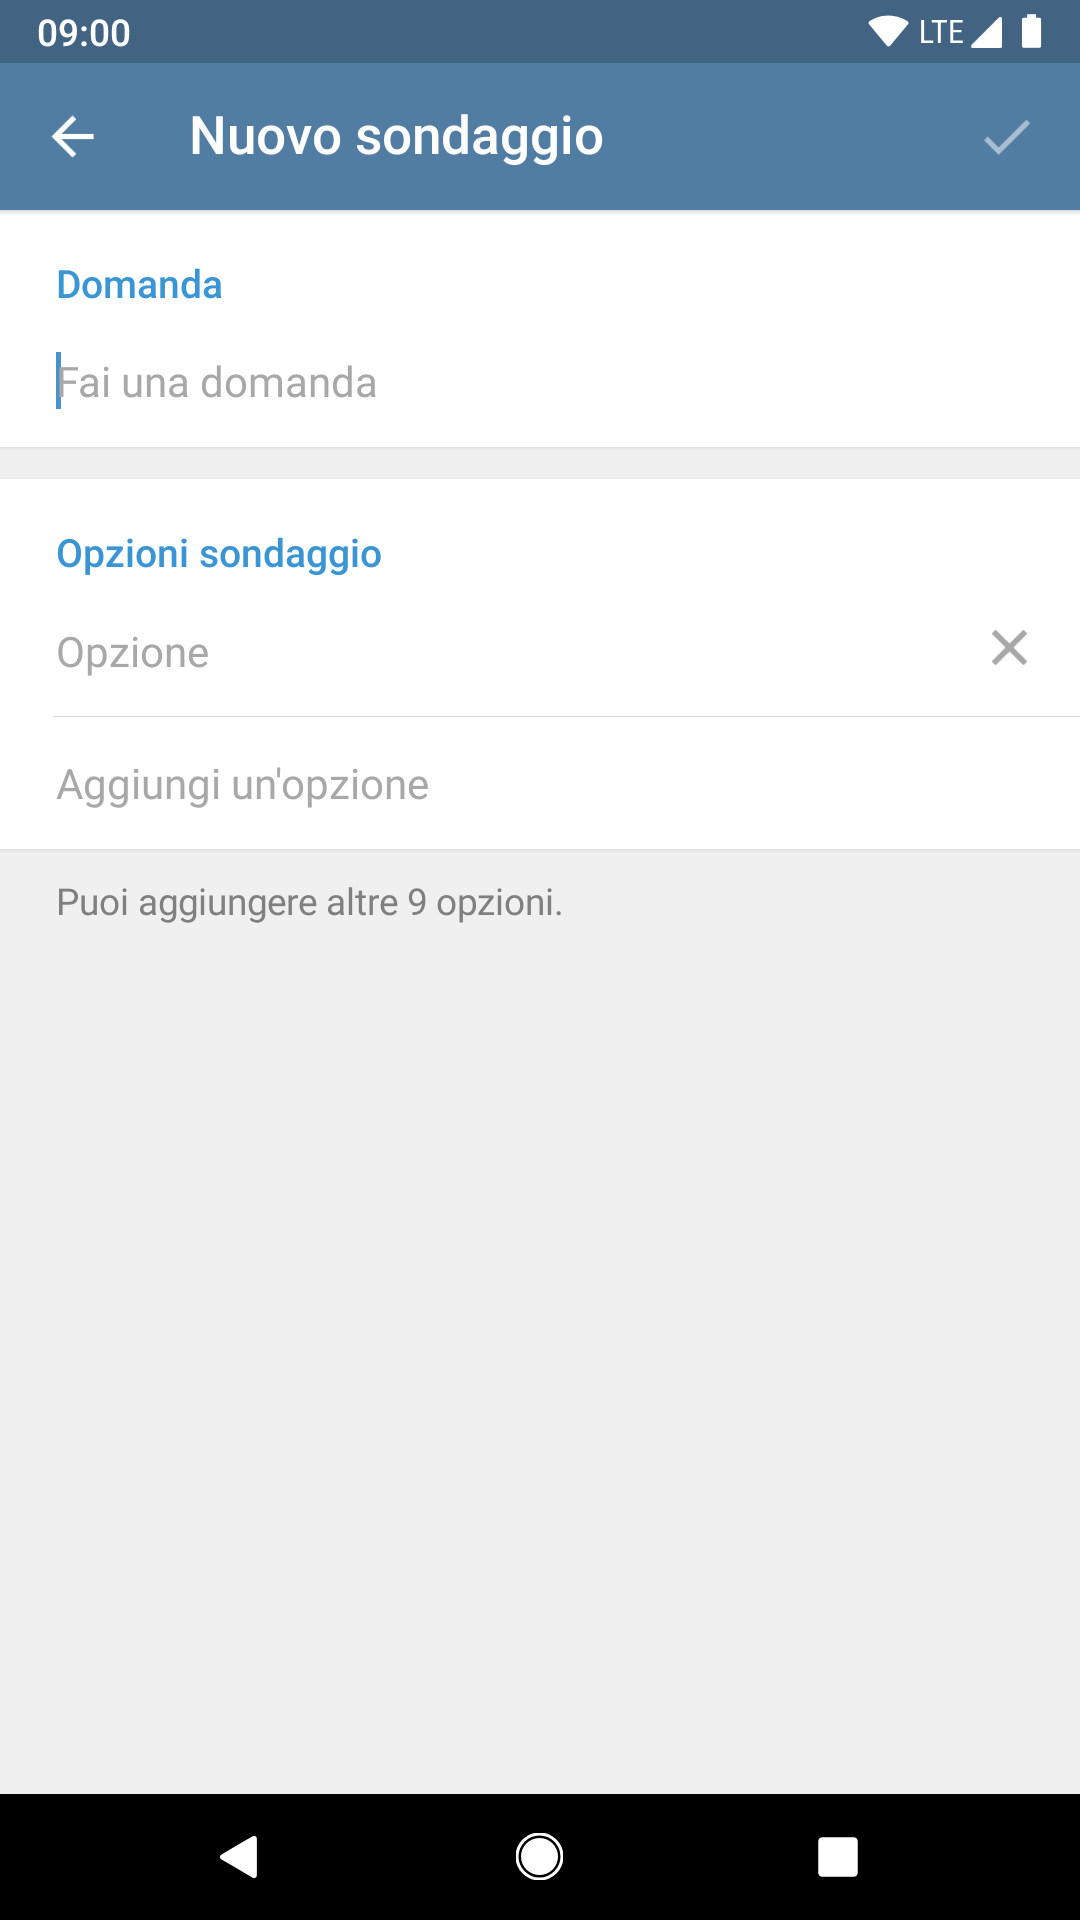Tap the 'Puoi aggiungere altre 9 opzioni' hint
Screen dimensions: 1080x1920
[309, 902]
